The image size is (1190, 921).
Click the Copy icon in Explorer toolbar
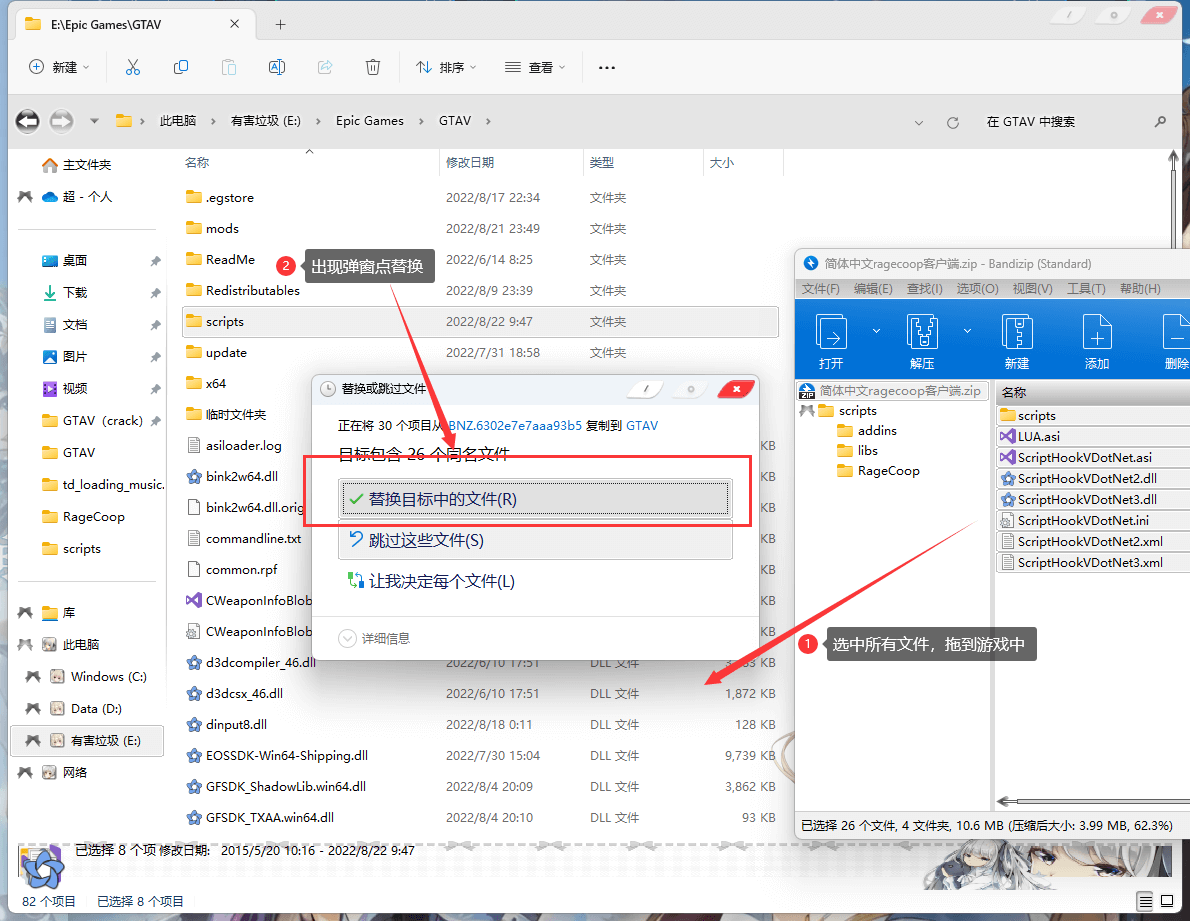(181, 67)
